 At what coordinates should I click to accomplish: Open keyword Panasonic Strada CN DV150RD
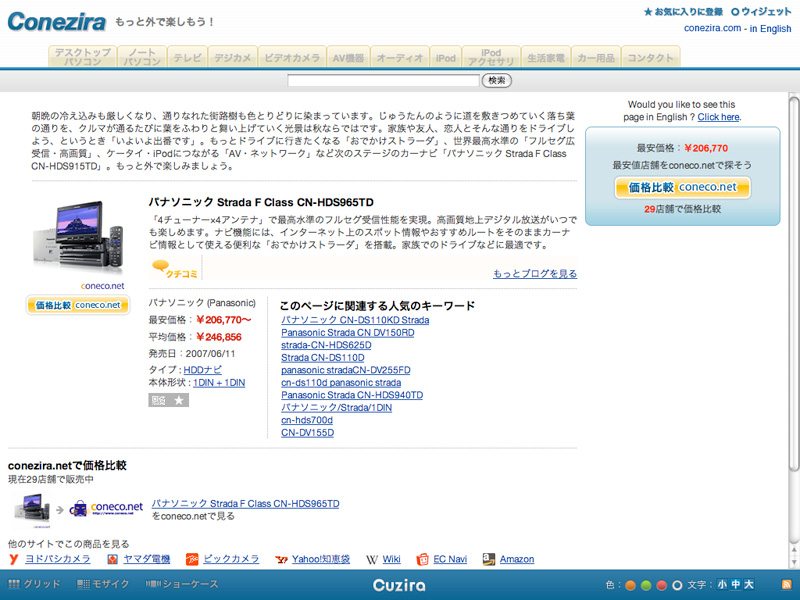pos(347,333)
